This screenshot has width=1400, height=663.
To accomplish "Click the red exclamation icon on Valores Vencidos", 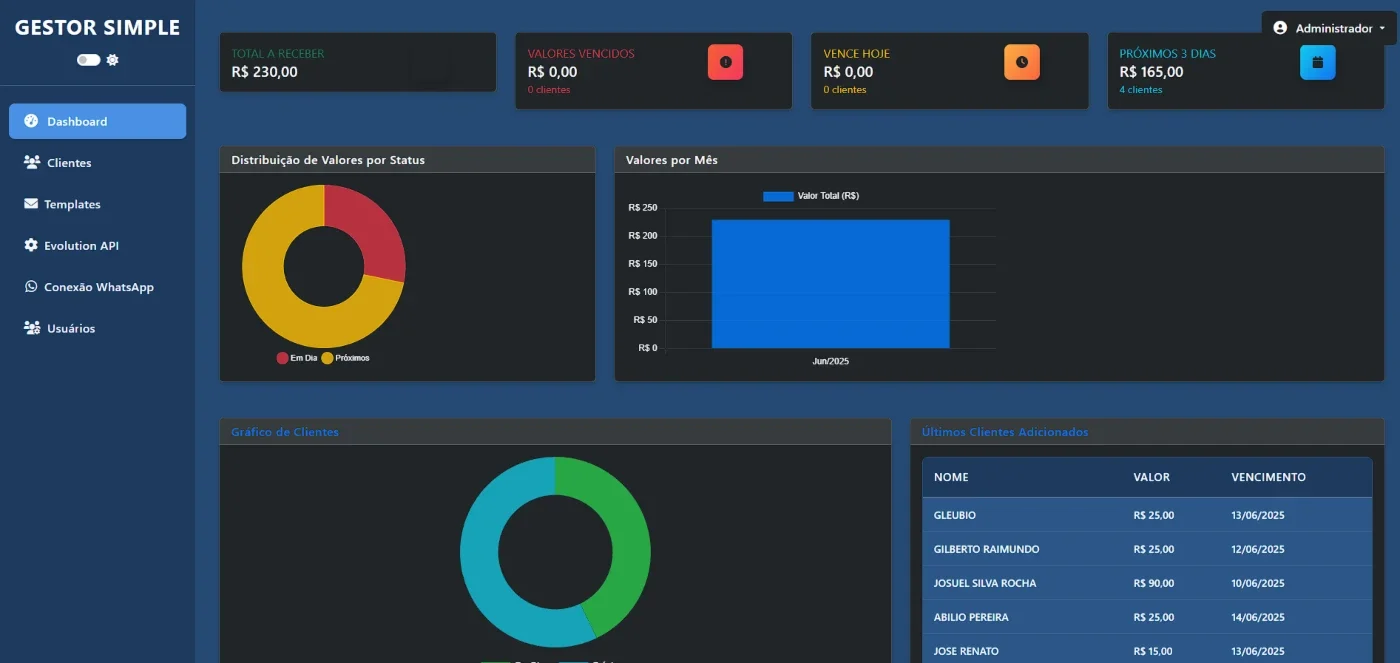I will (726, 62).
